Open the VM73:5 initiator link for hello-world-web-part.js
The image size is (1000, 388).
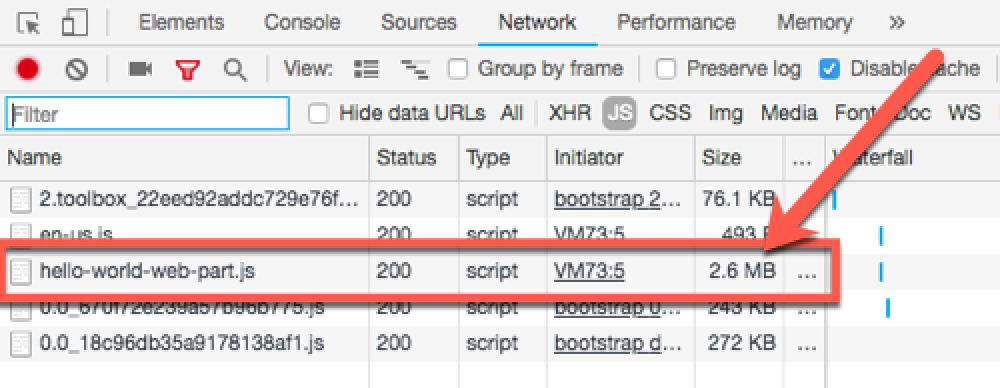(589, 272)
